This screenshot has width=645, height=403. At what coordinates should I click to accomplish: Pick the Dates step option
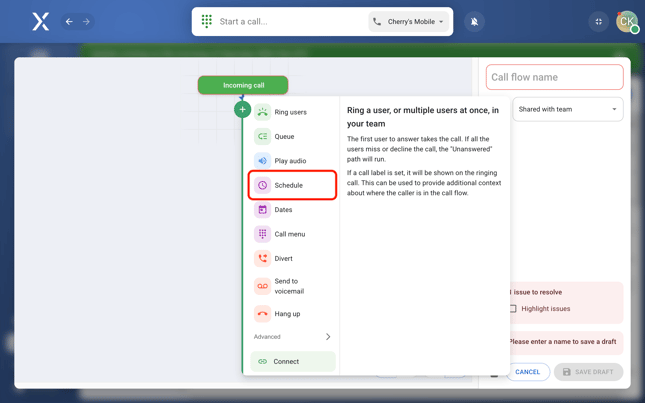[x=292, y=210]
